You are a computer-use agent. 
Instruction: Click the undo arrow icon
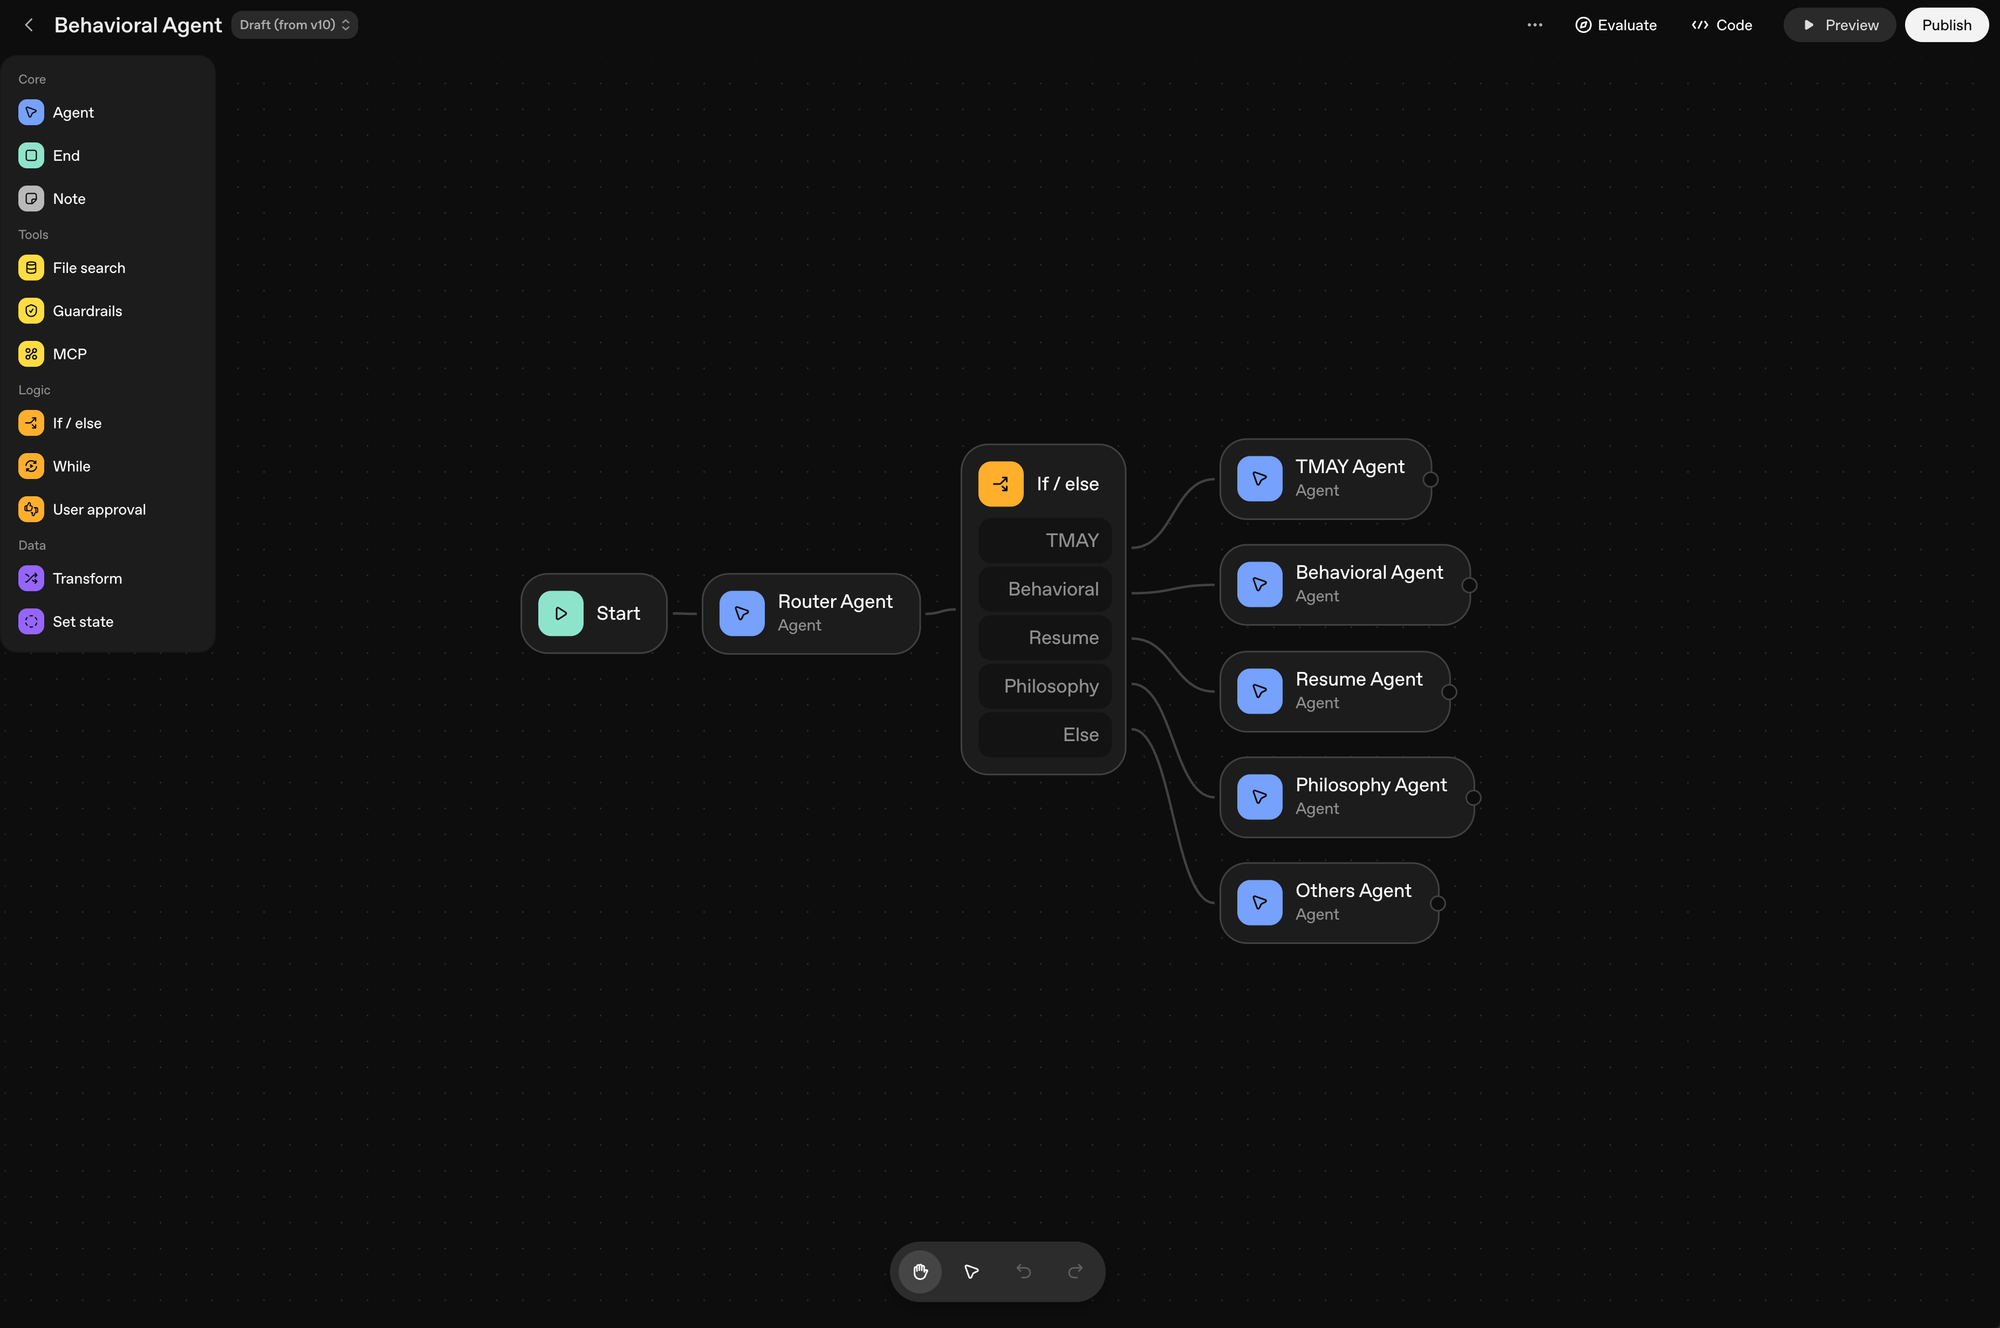[x=1023, y=1271]
